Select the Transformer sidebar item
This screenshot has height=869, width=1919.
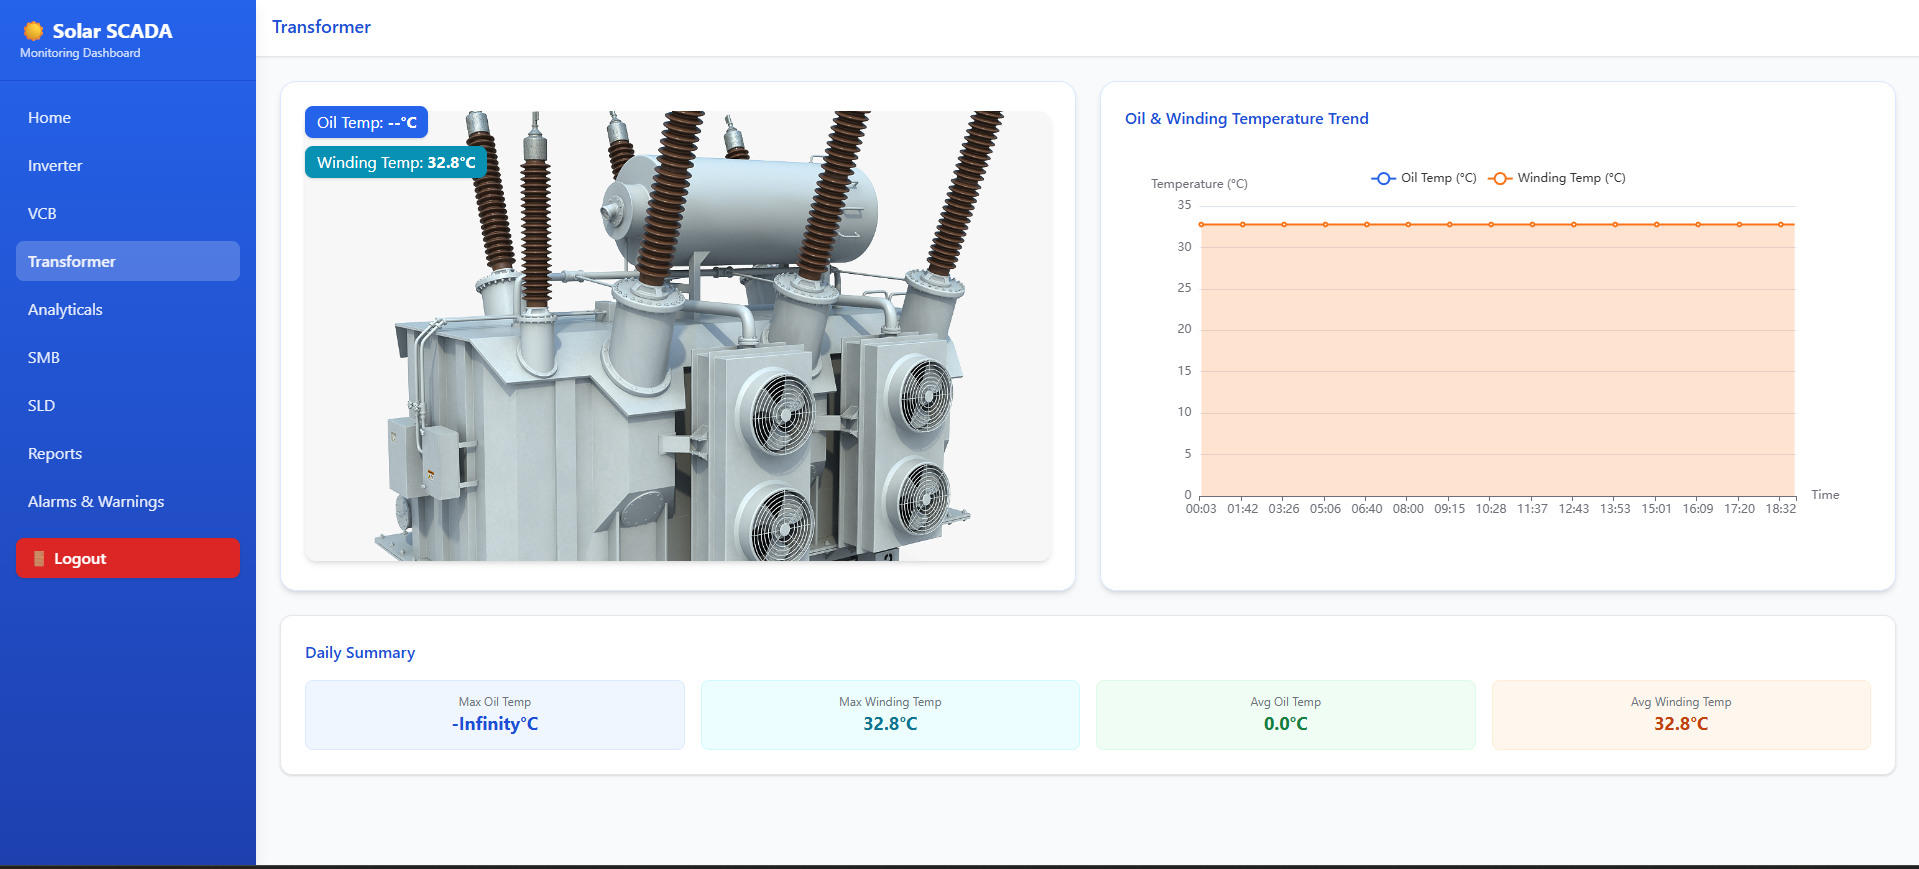tap(127, 261)
